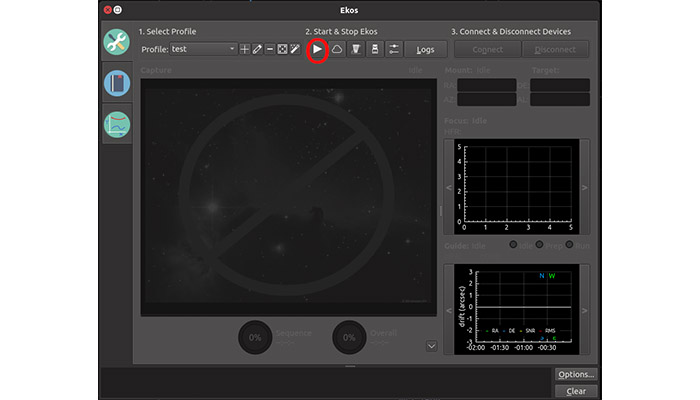Expand the panel with the down chevron
The width and height of the screenshot is (700, 400).
tap(430, 346)
